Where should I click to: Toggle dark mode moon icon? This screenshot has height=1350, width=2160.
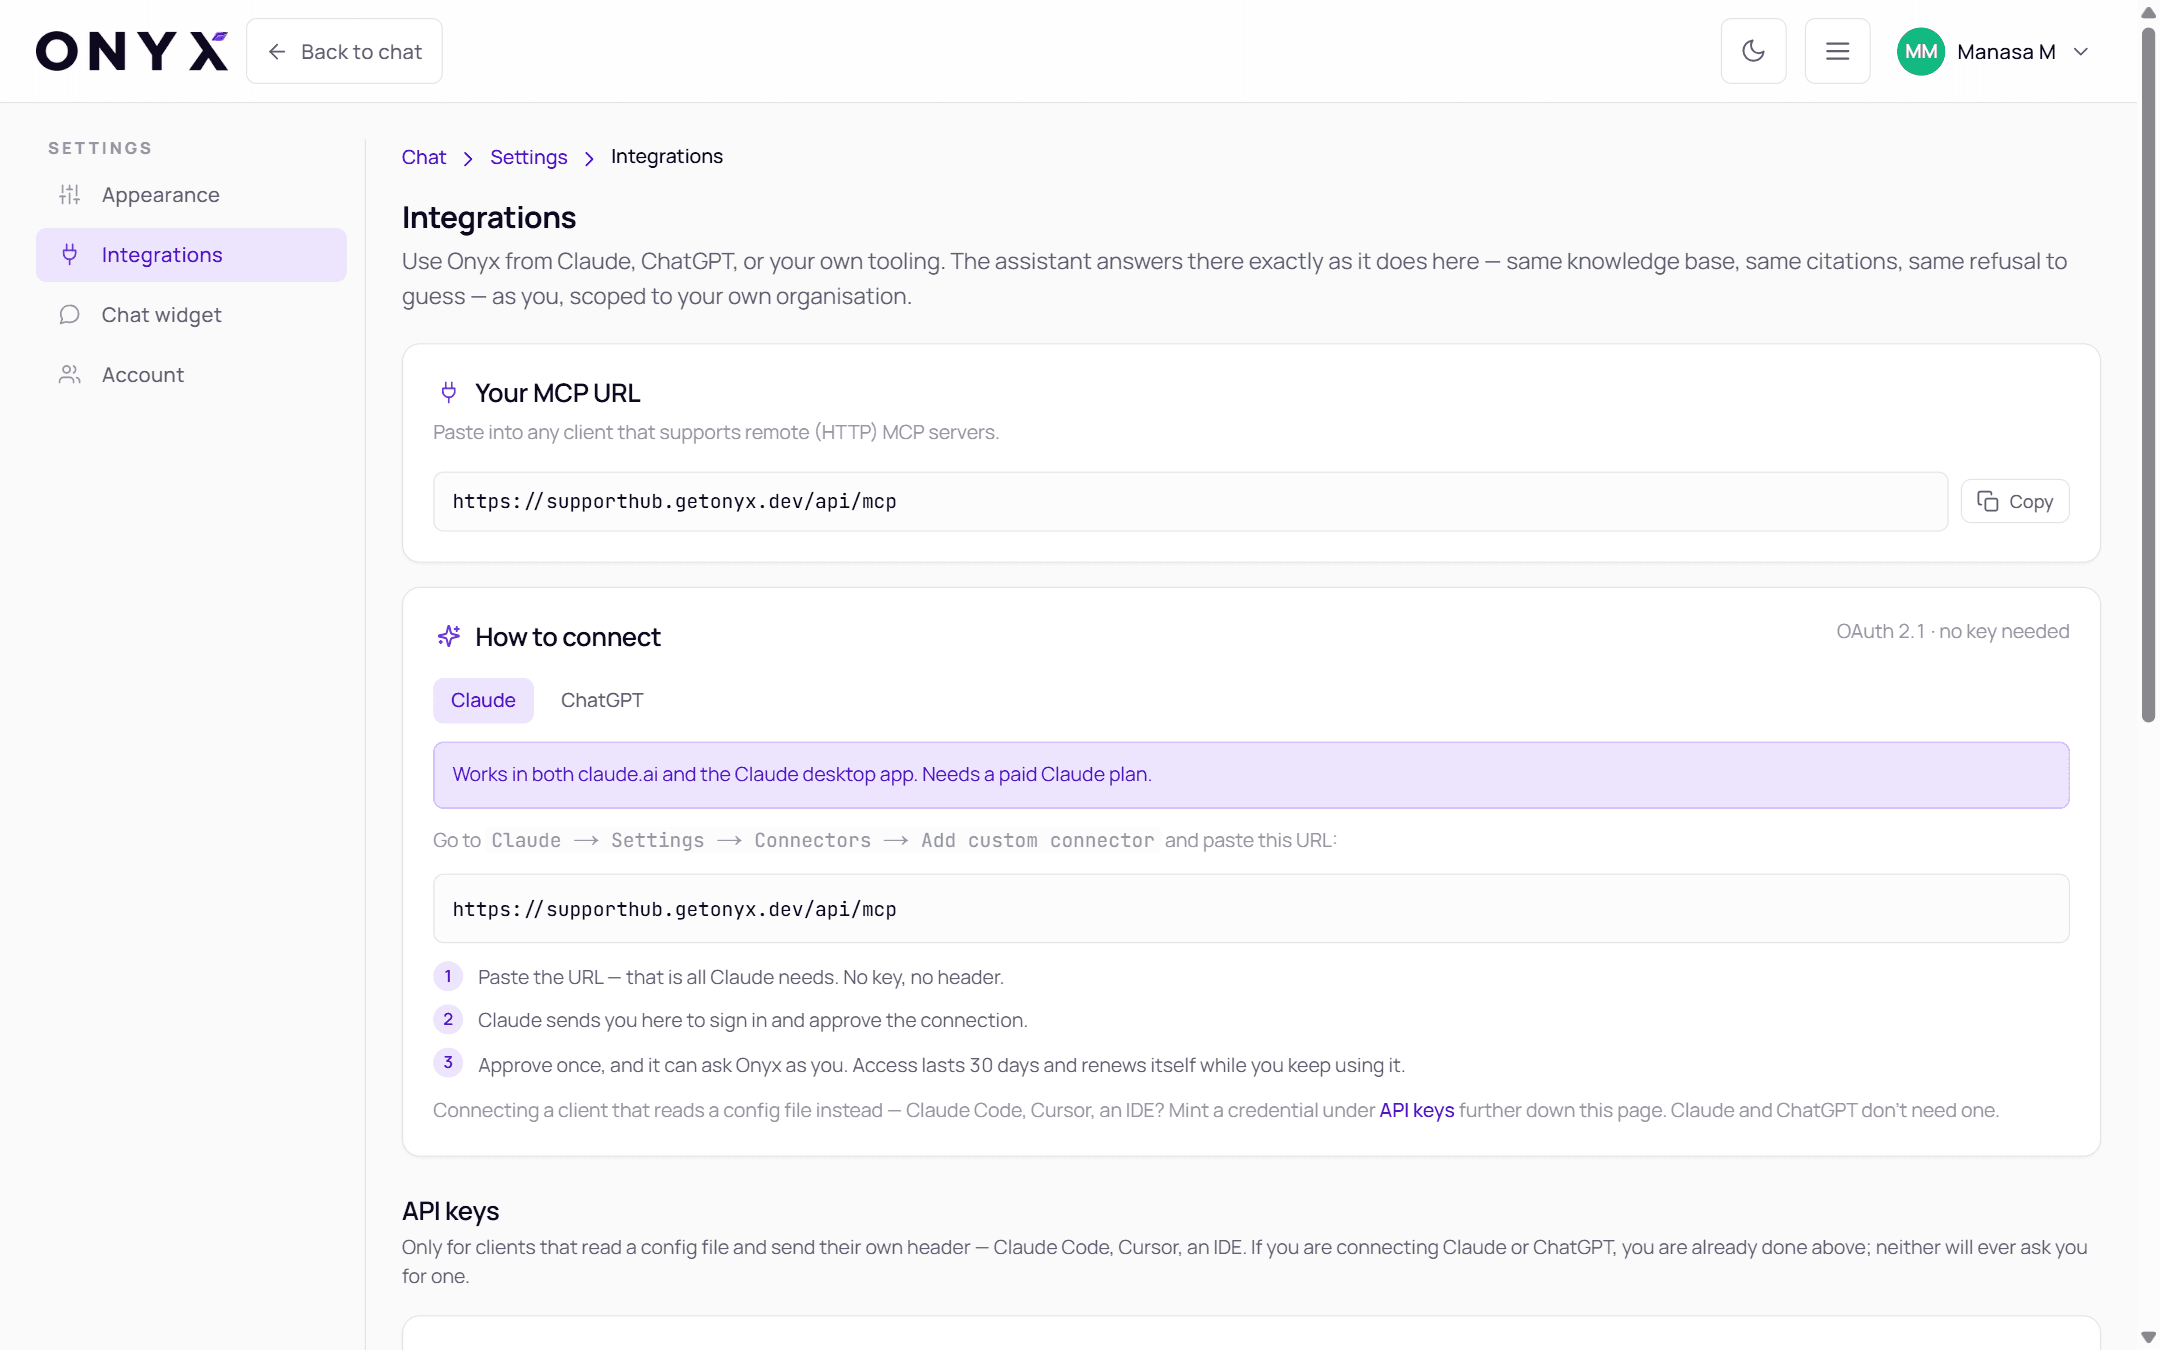[1753, 51]
